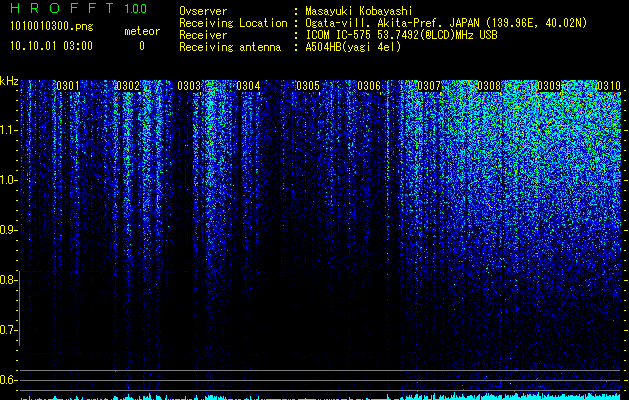Image resolution: width=629 pixels, height=400 pixels.
Task: Click the 0.6 kHz axis label
Action: 8,380
